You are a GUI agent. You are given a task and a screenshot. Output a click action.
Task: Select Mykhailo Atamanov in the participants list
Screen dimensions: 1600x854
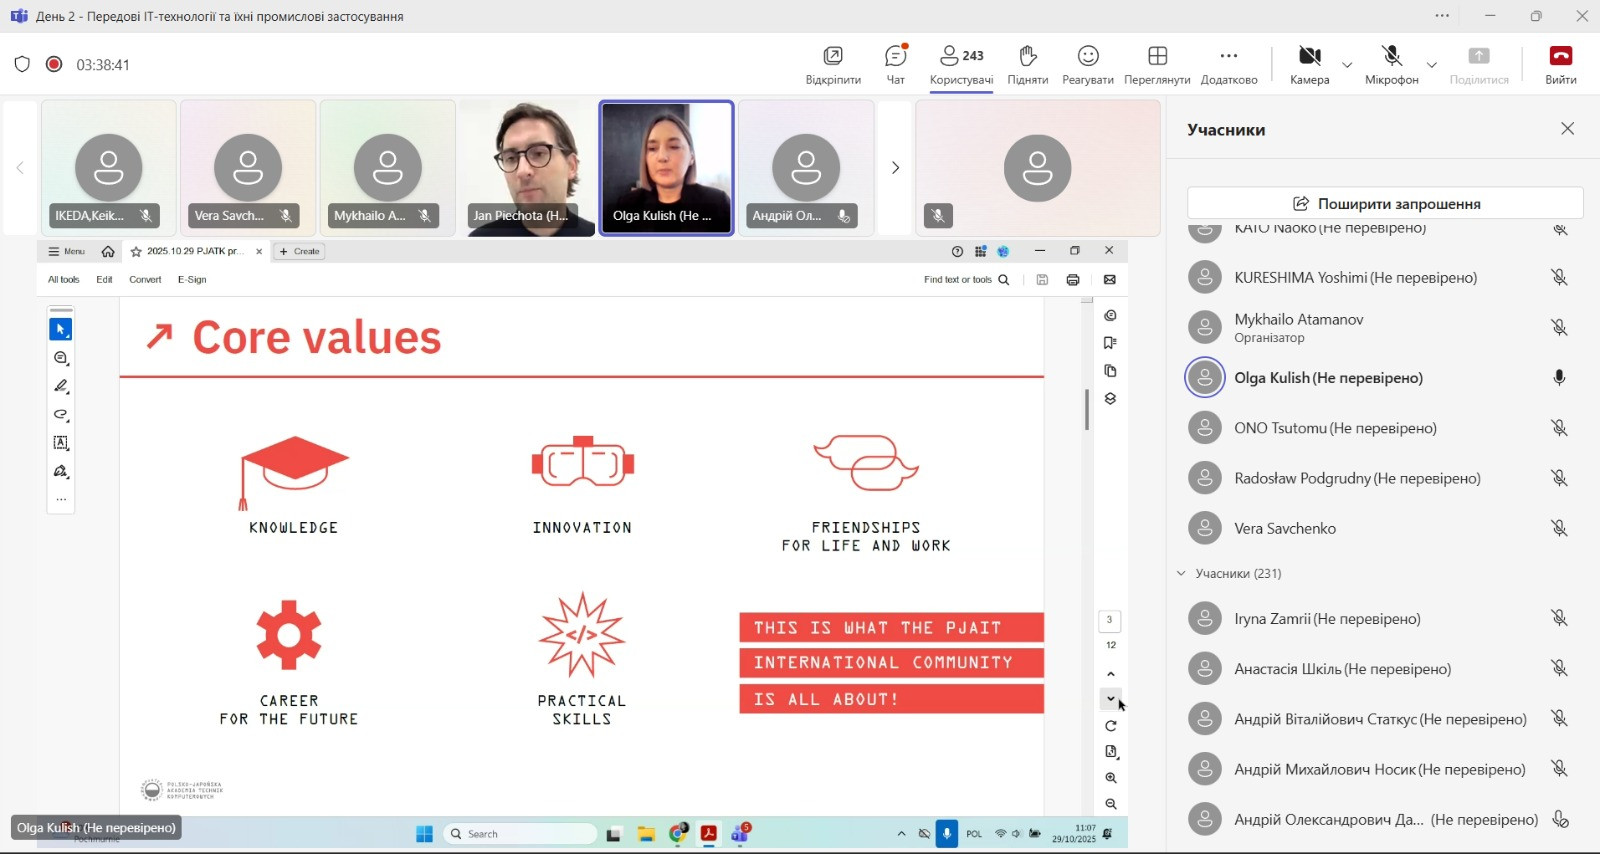tap(1298, 327)
